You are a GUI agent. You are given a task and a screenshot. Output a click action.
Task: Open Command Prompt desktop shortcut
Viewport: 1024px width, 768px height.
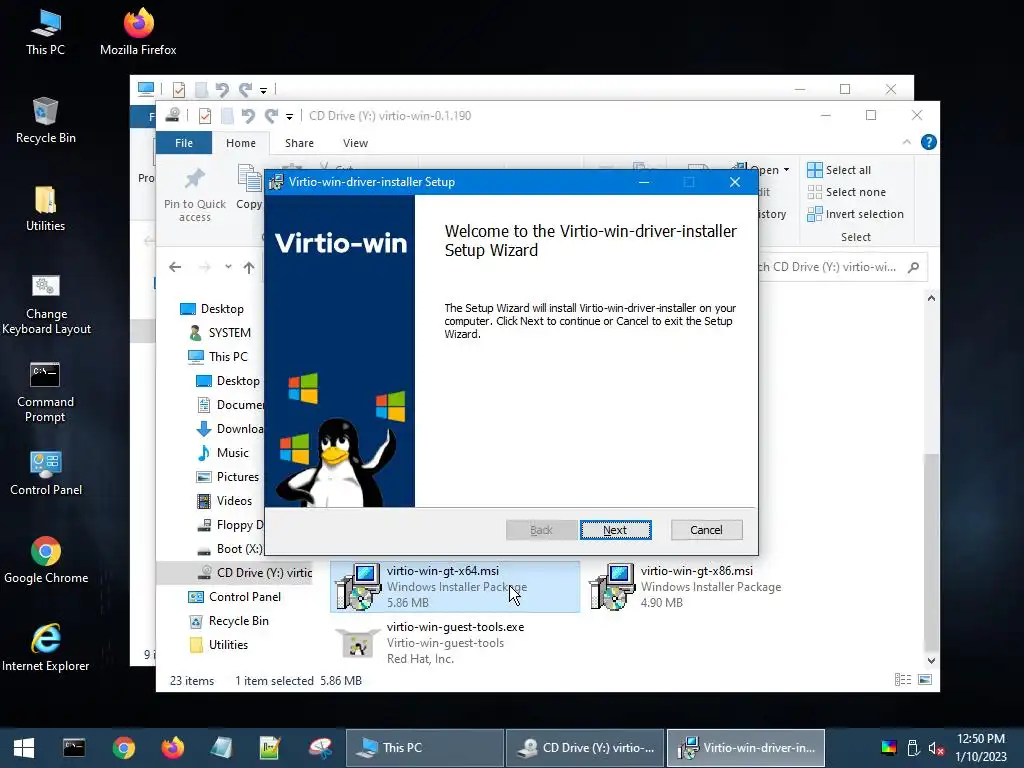pyautogui.click(x=45, y=392)
